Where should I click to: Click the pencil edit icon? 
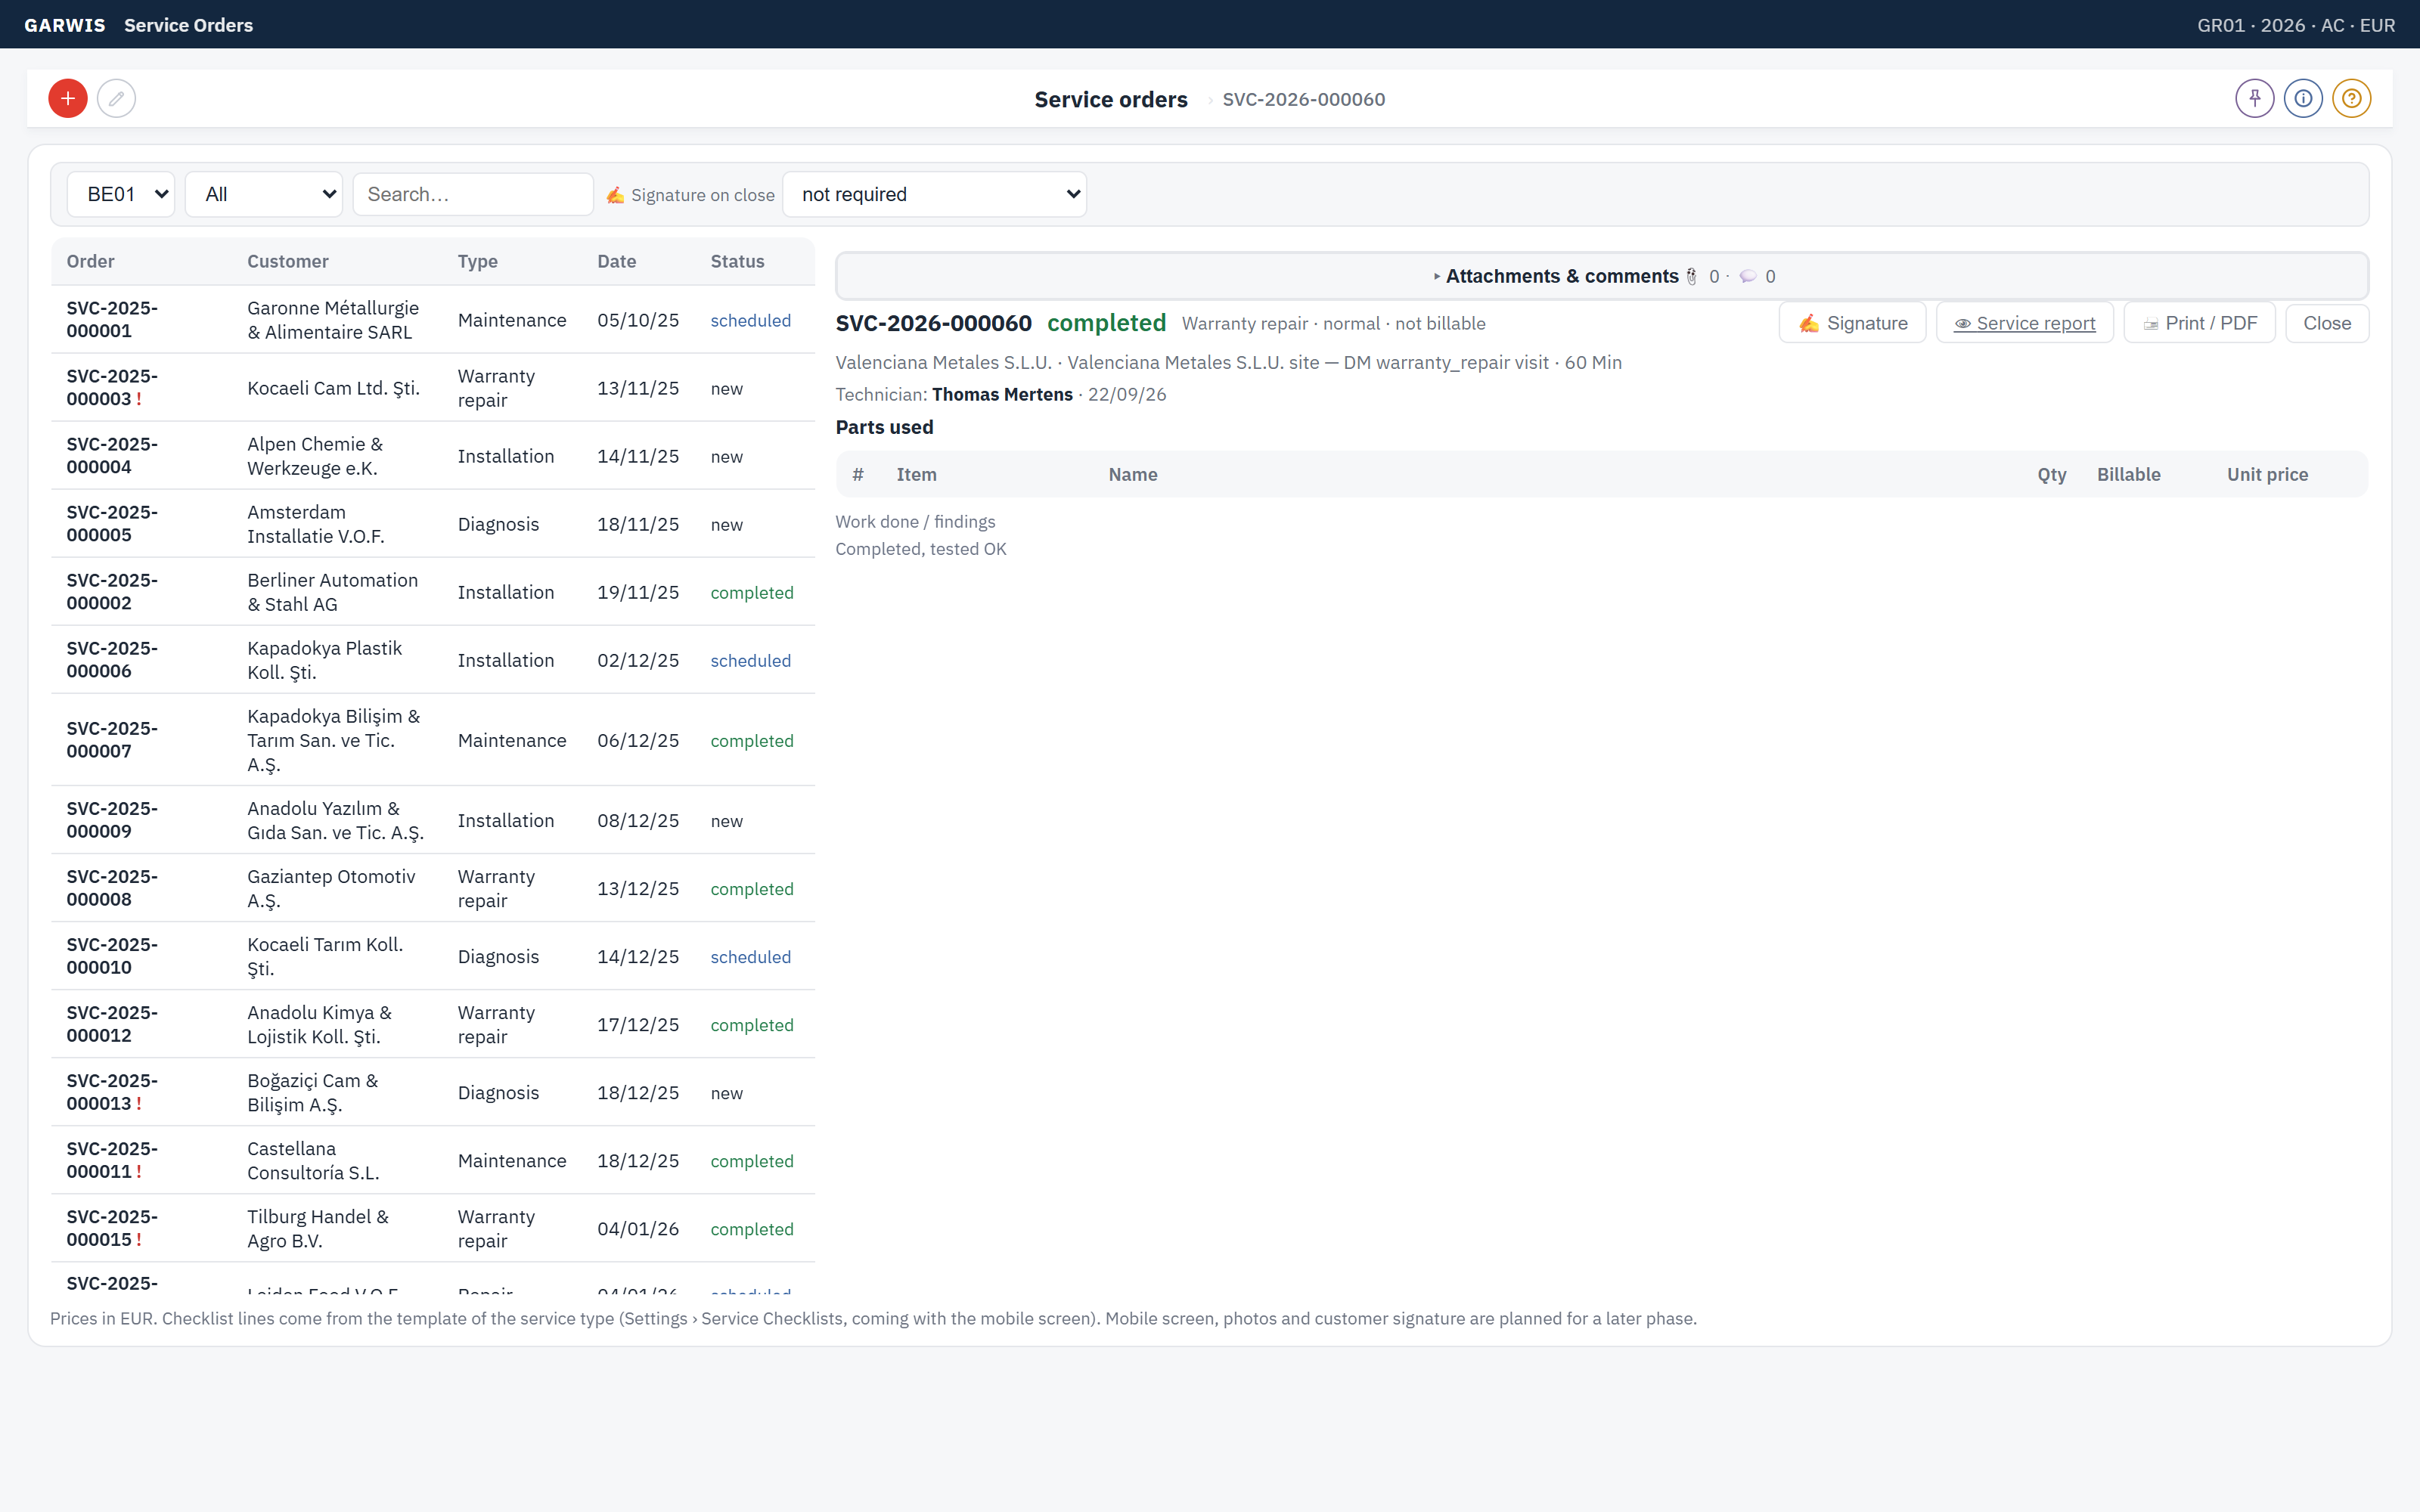pyautogui.click(x=116, y=98)
